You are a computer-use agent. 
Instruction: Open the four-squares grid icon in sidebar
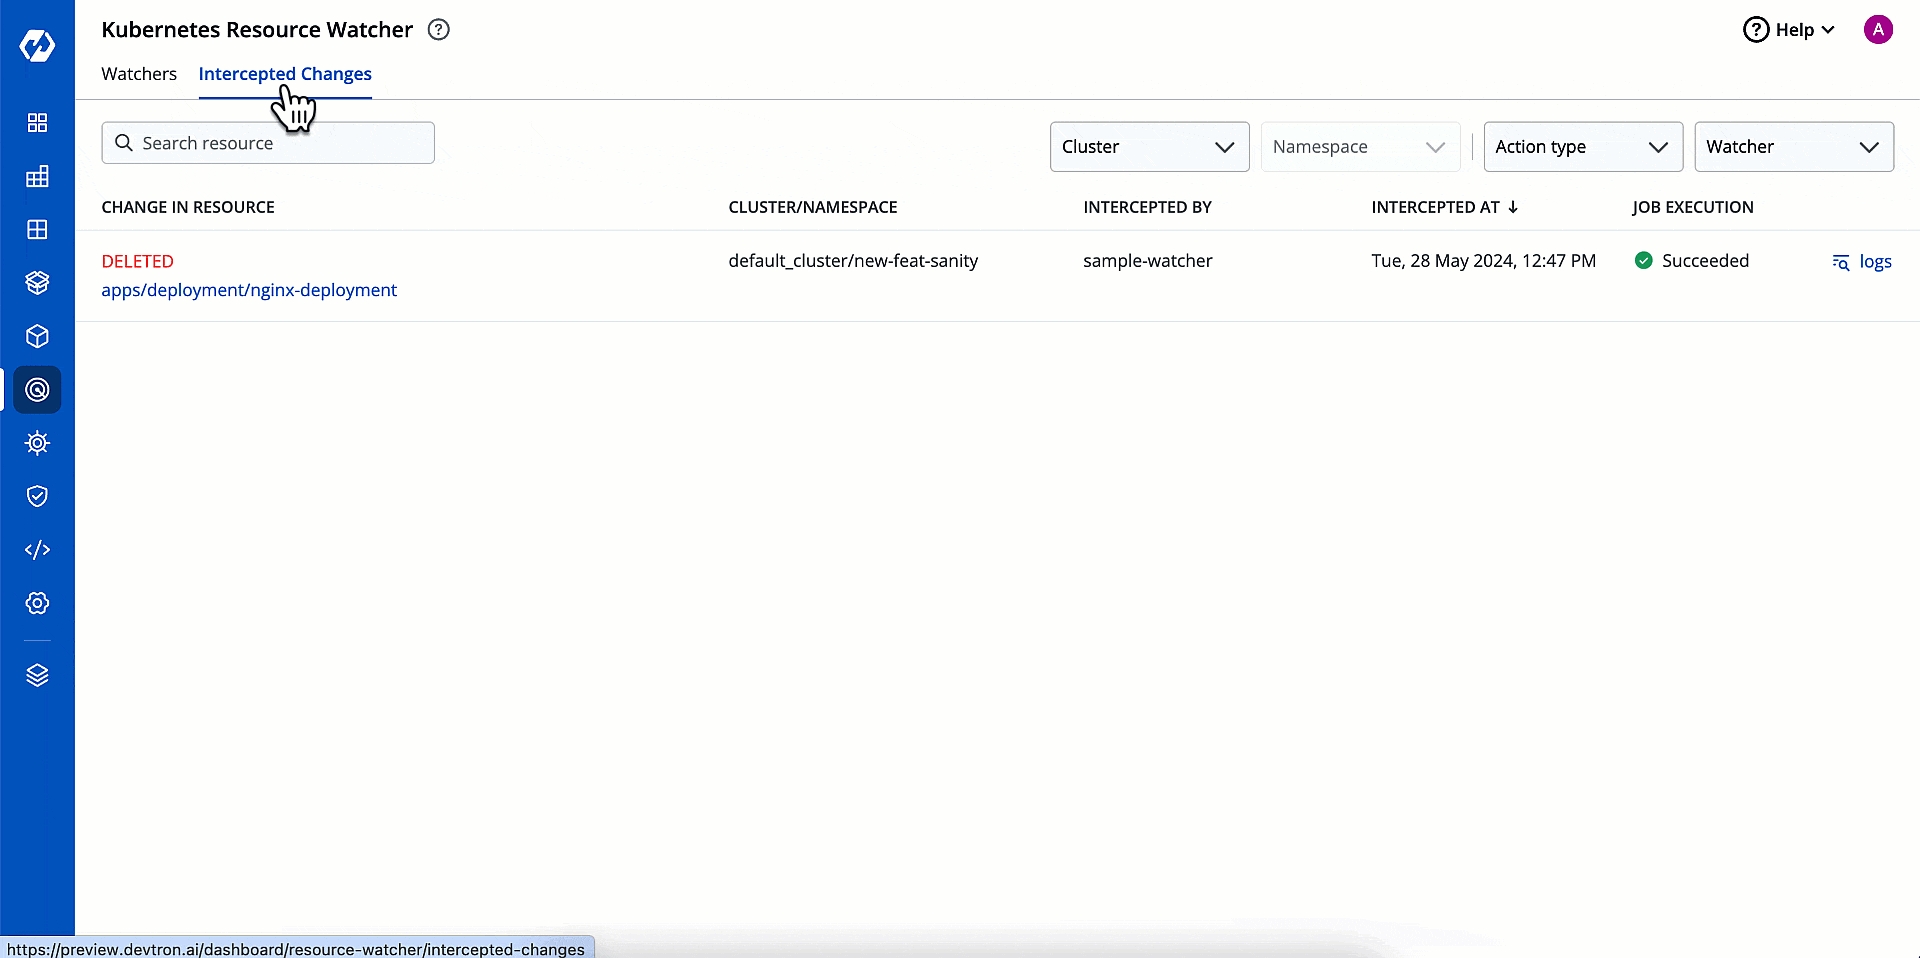[37, 123]
